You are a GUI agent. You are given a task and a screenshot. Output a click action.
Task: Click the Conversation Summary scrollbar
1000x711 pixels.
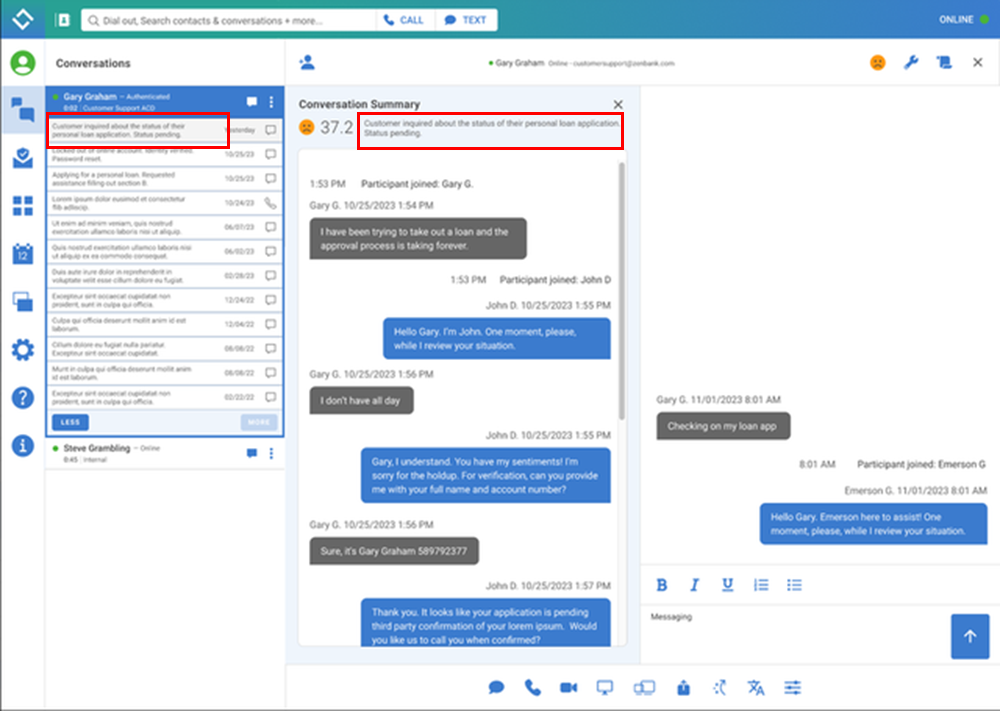pyautogui.click(x=621, y=290)
